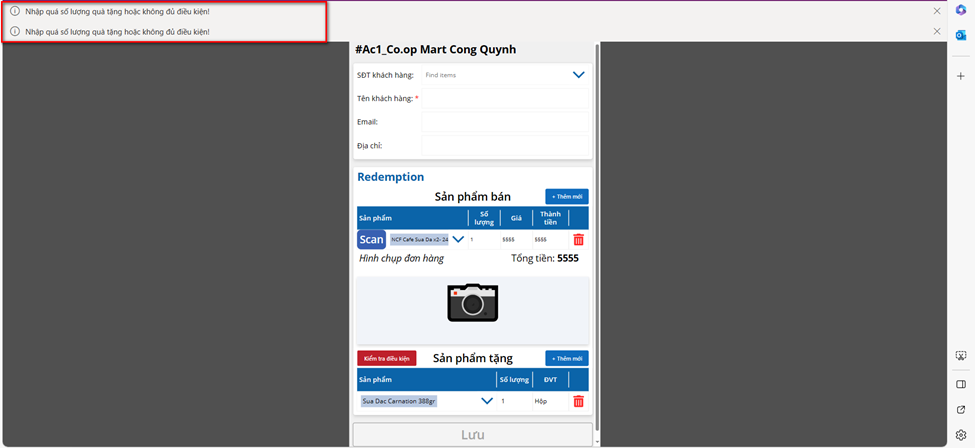Click the Lưu save button
Image resolution: width=975 pixels, height=448 pixels.
coord(473,434)
